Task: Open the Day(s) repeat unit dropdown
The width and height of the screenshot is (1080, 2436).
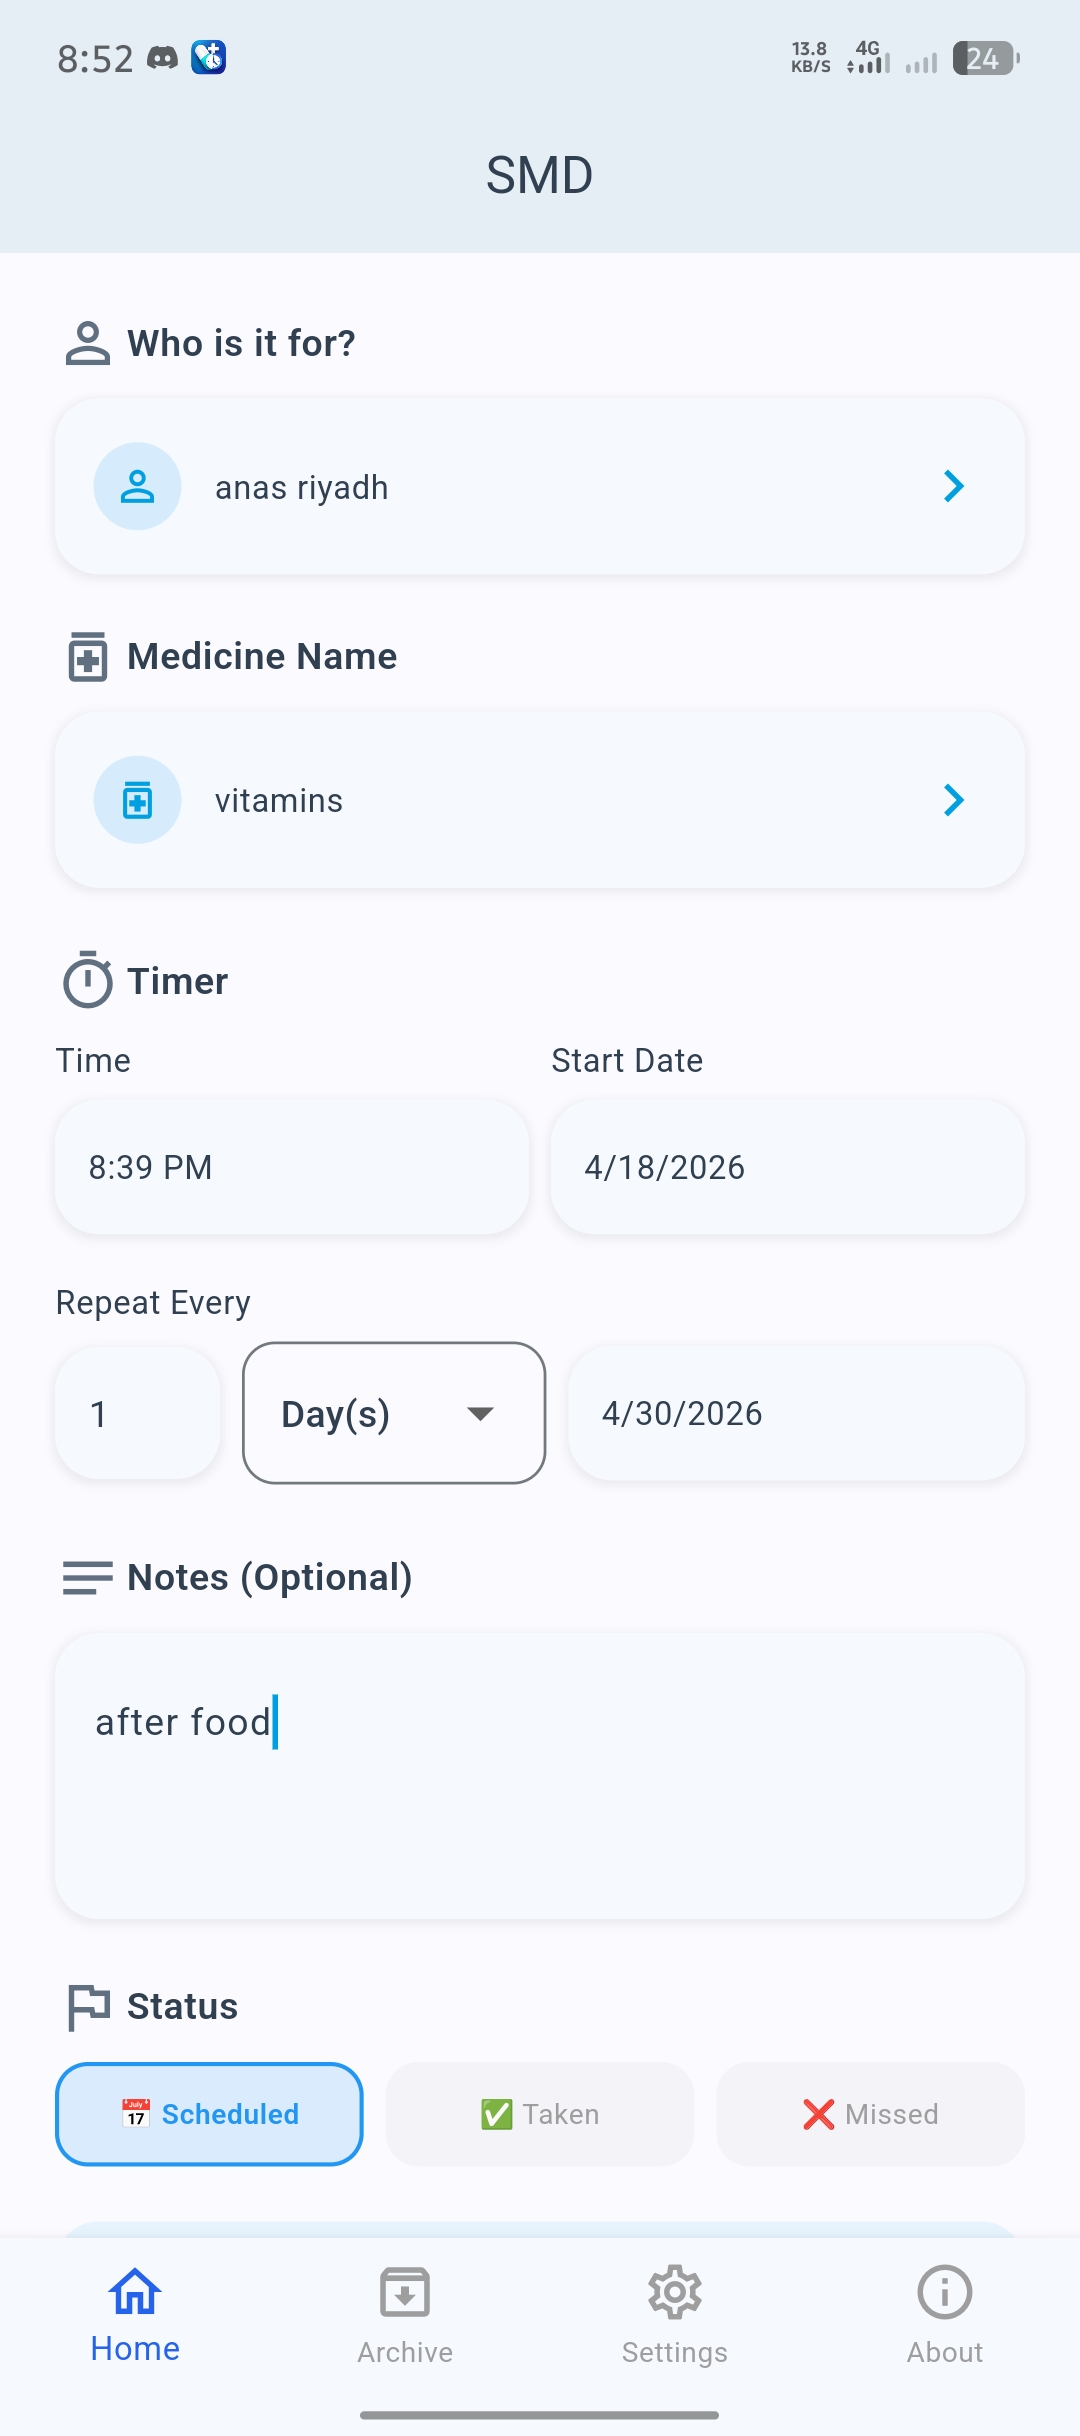Action: 394,1413
